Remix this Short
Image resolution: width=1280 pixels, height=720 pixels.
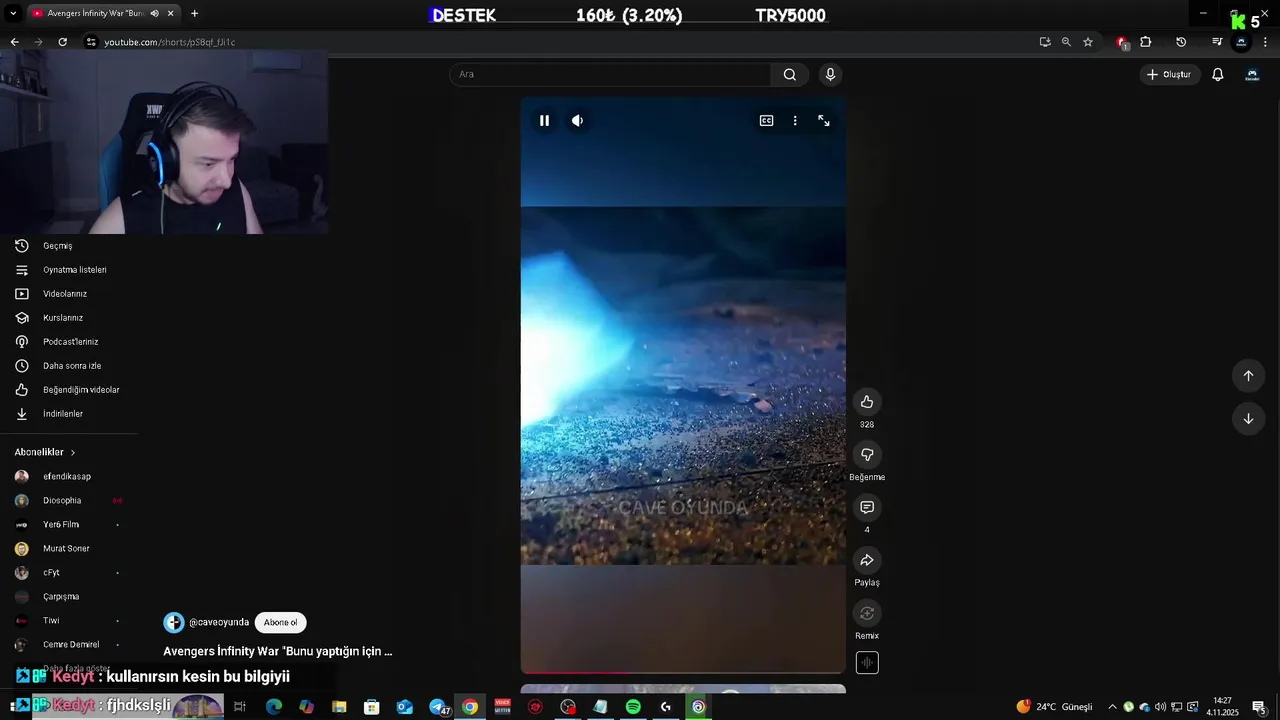pyautogui.click(x=867, y=613)
